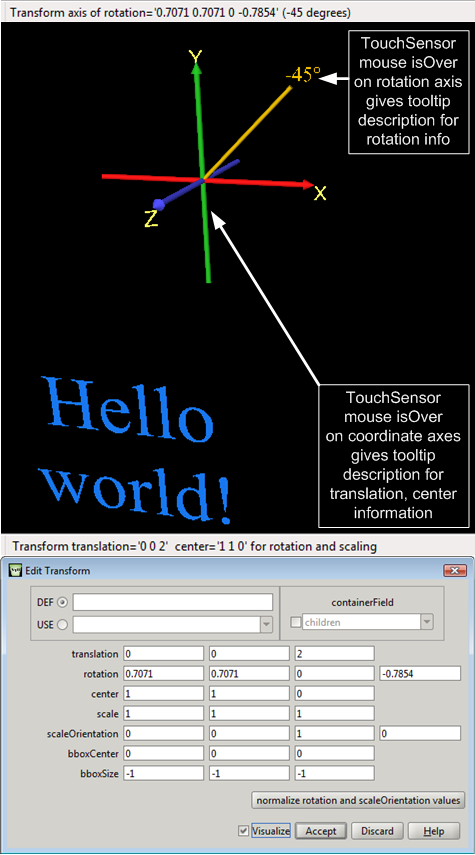
Task: Close the Edit Transform dialog
Action: coord(455,570)
